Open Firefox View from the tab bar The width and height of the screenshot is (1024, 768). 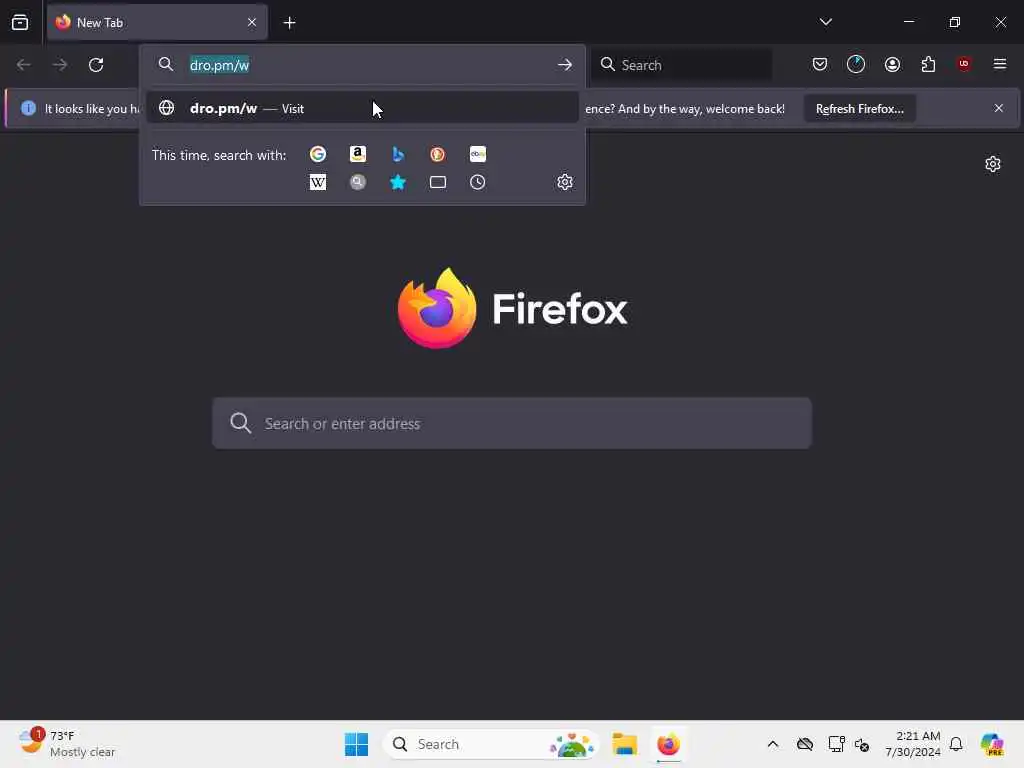click(20, 23)
